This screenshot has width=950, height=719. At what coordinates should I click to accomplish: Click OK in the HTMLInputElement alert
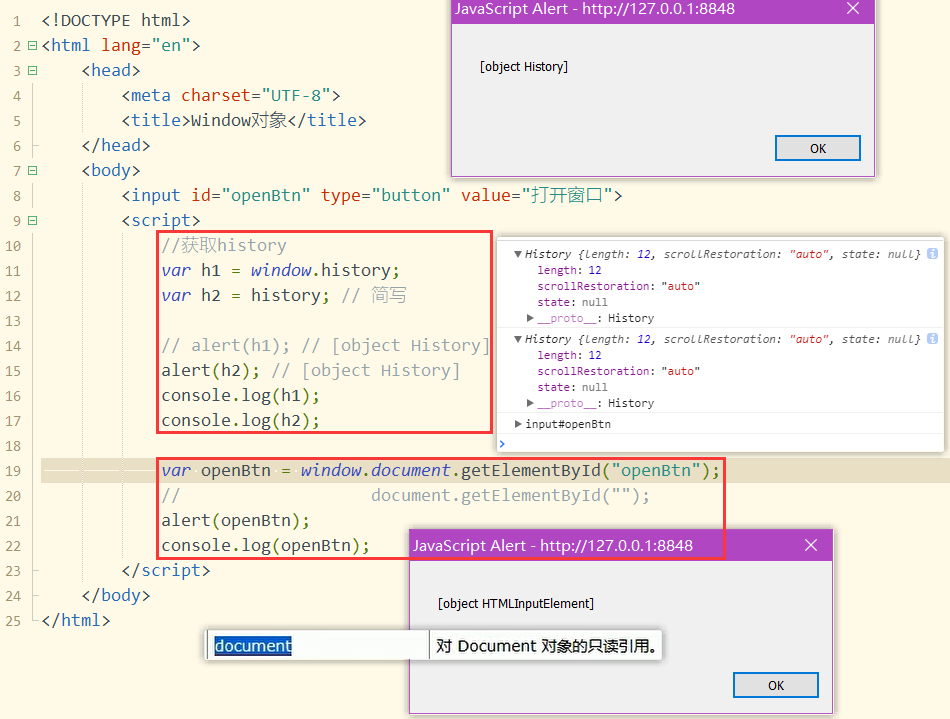tap(776, 685)
